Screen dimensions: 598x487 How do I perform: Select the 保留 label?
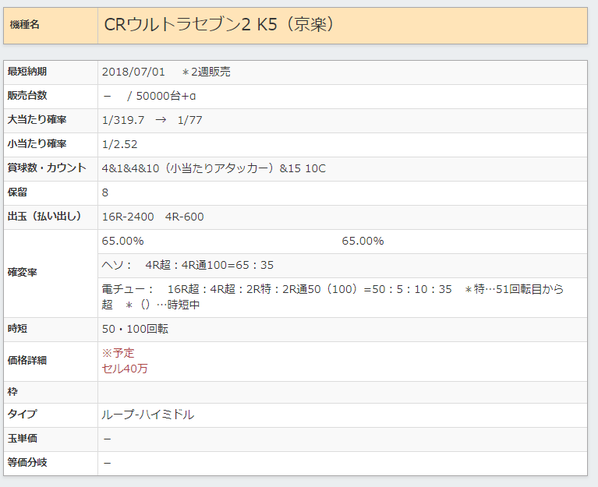pos(17,192)
